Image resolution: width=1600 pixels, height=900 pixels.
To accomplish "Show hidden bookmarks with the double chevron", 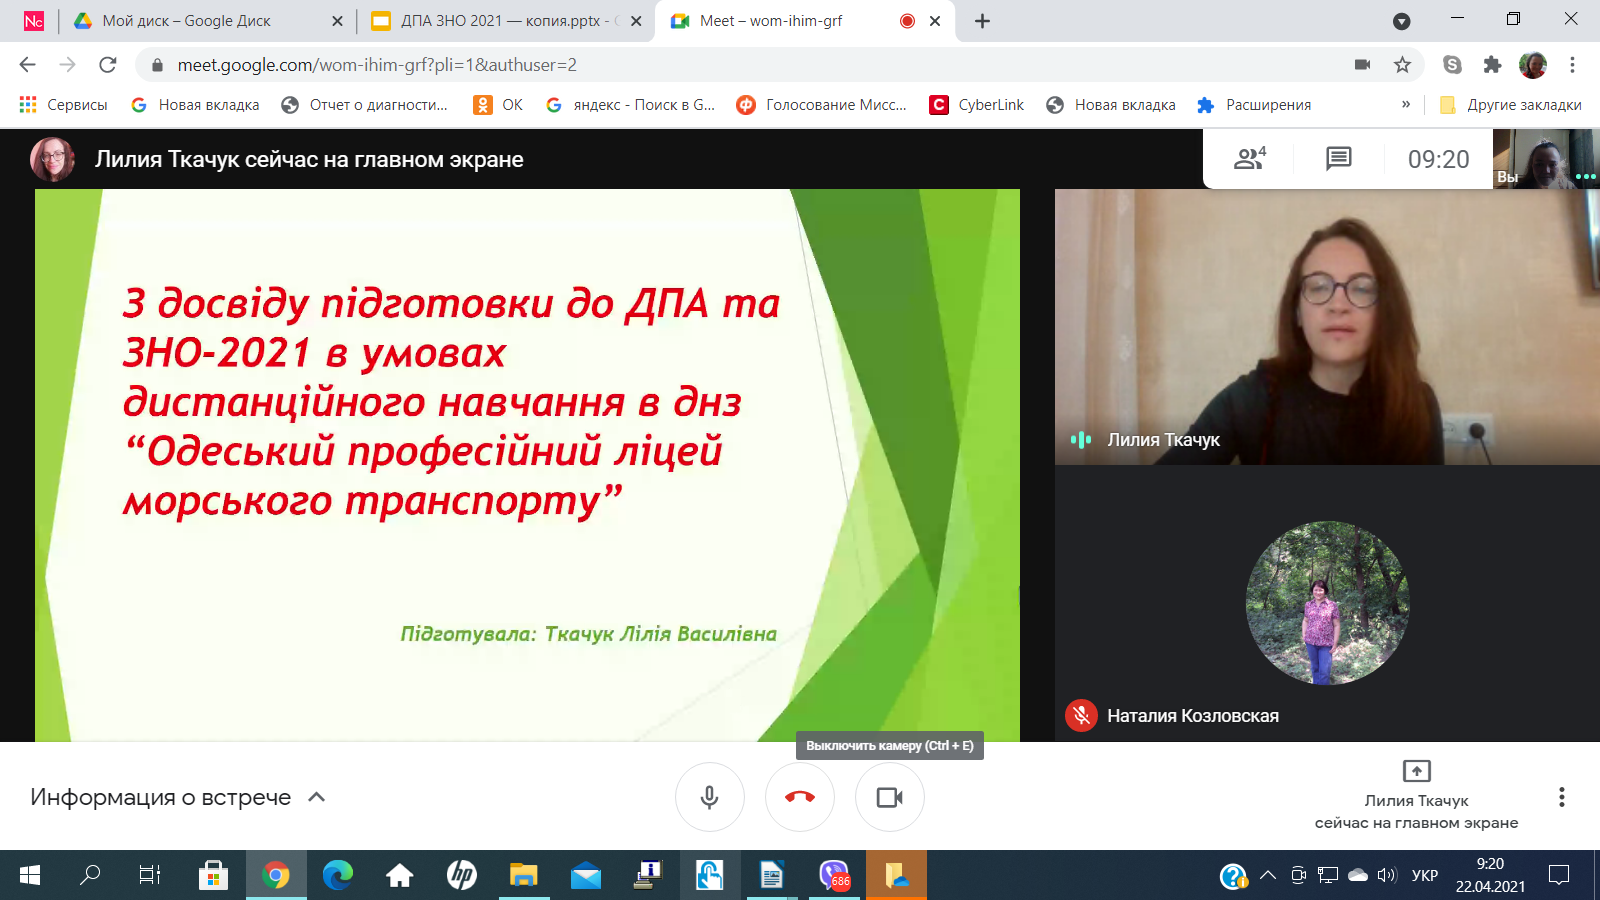I will point(1406,104).
